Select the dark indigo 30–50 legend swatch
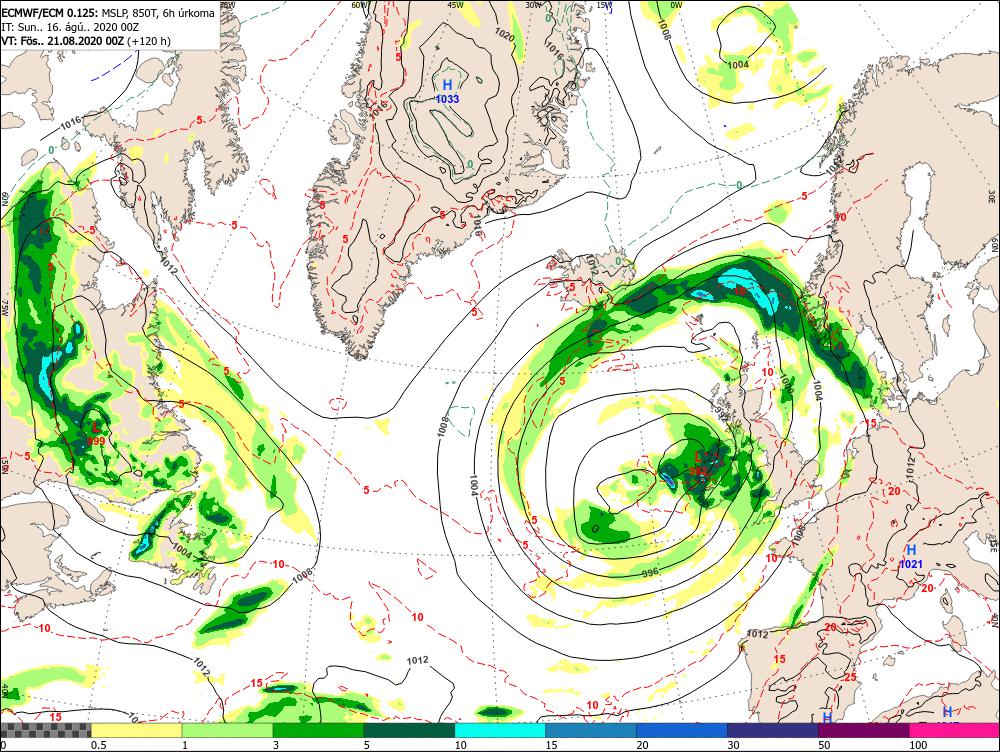 [x=772, y=730]
